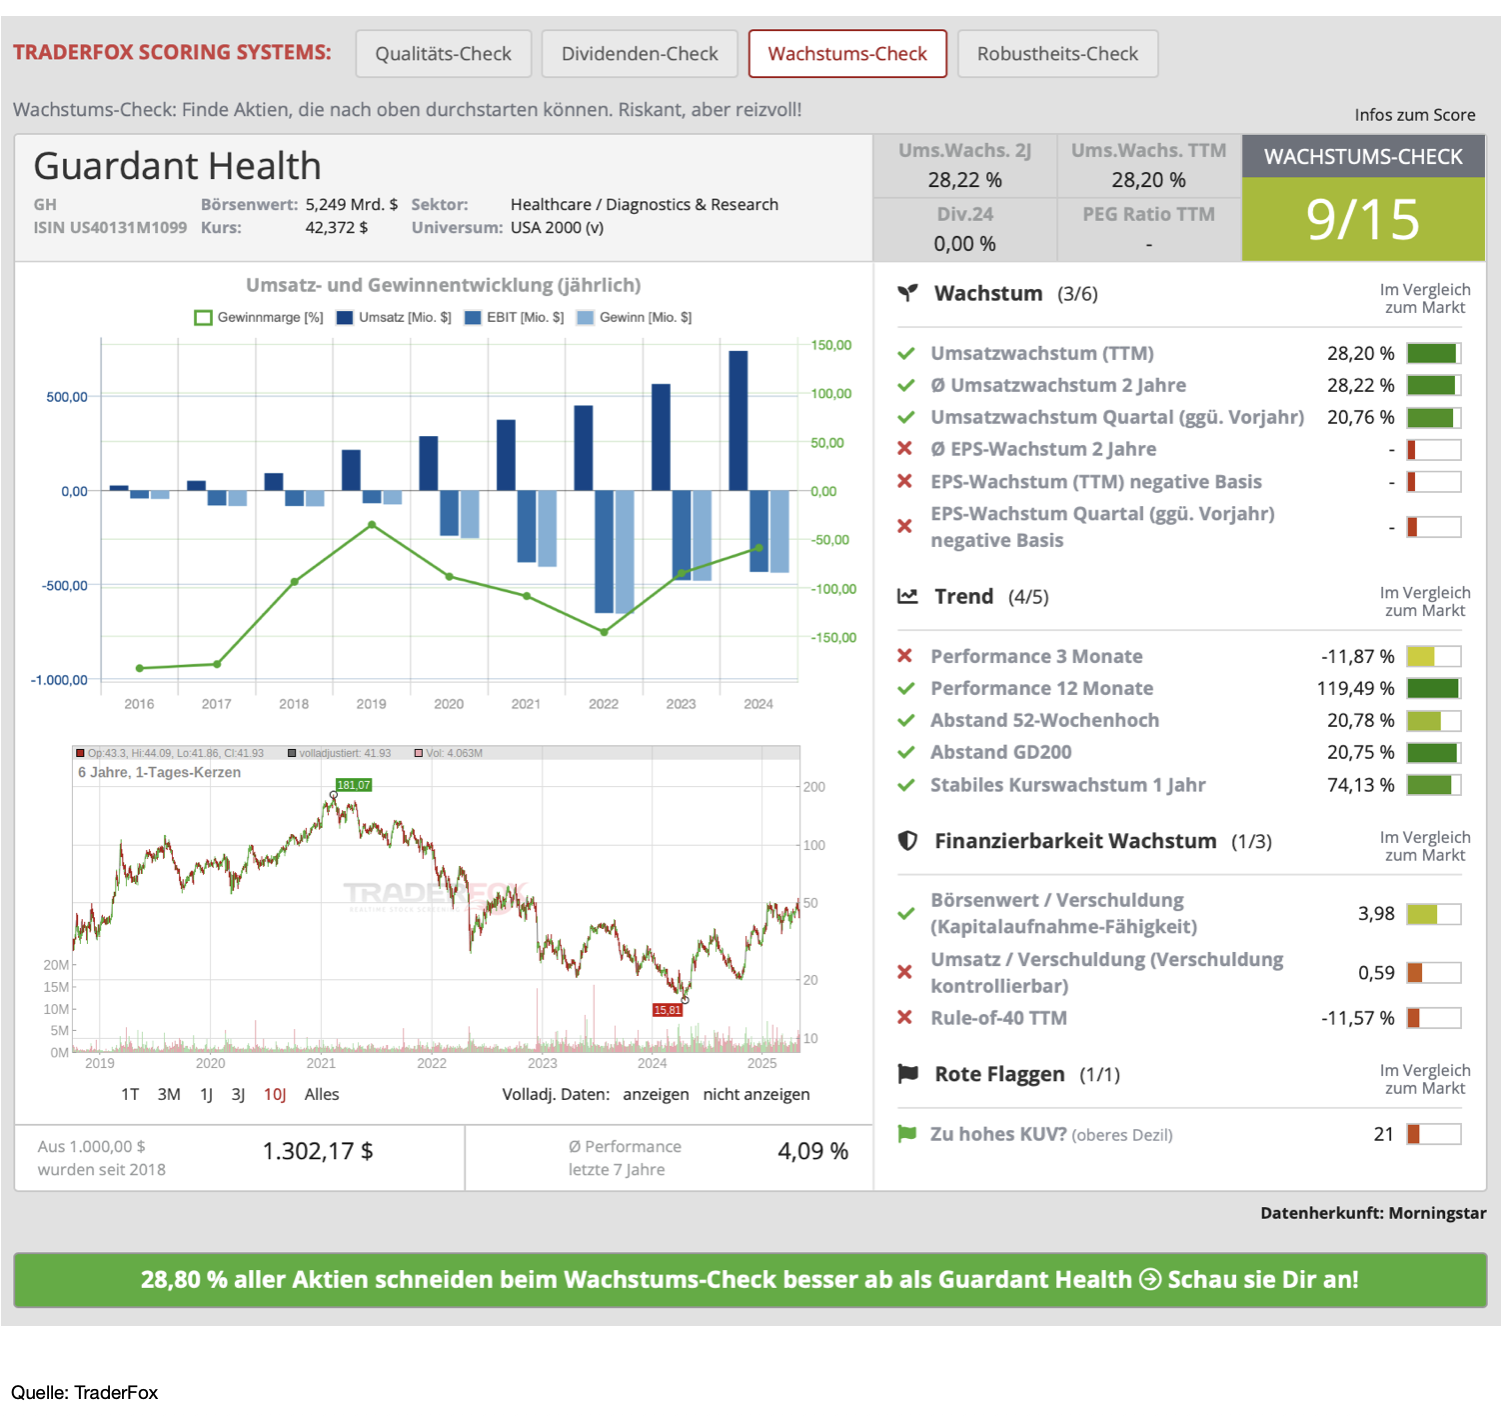
Task: Click the Ums.Wachs. 2J metric cell
Action: pos(965,165)
